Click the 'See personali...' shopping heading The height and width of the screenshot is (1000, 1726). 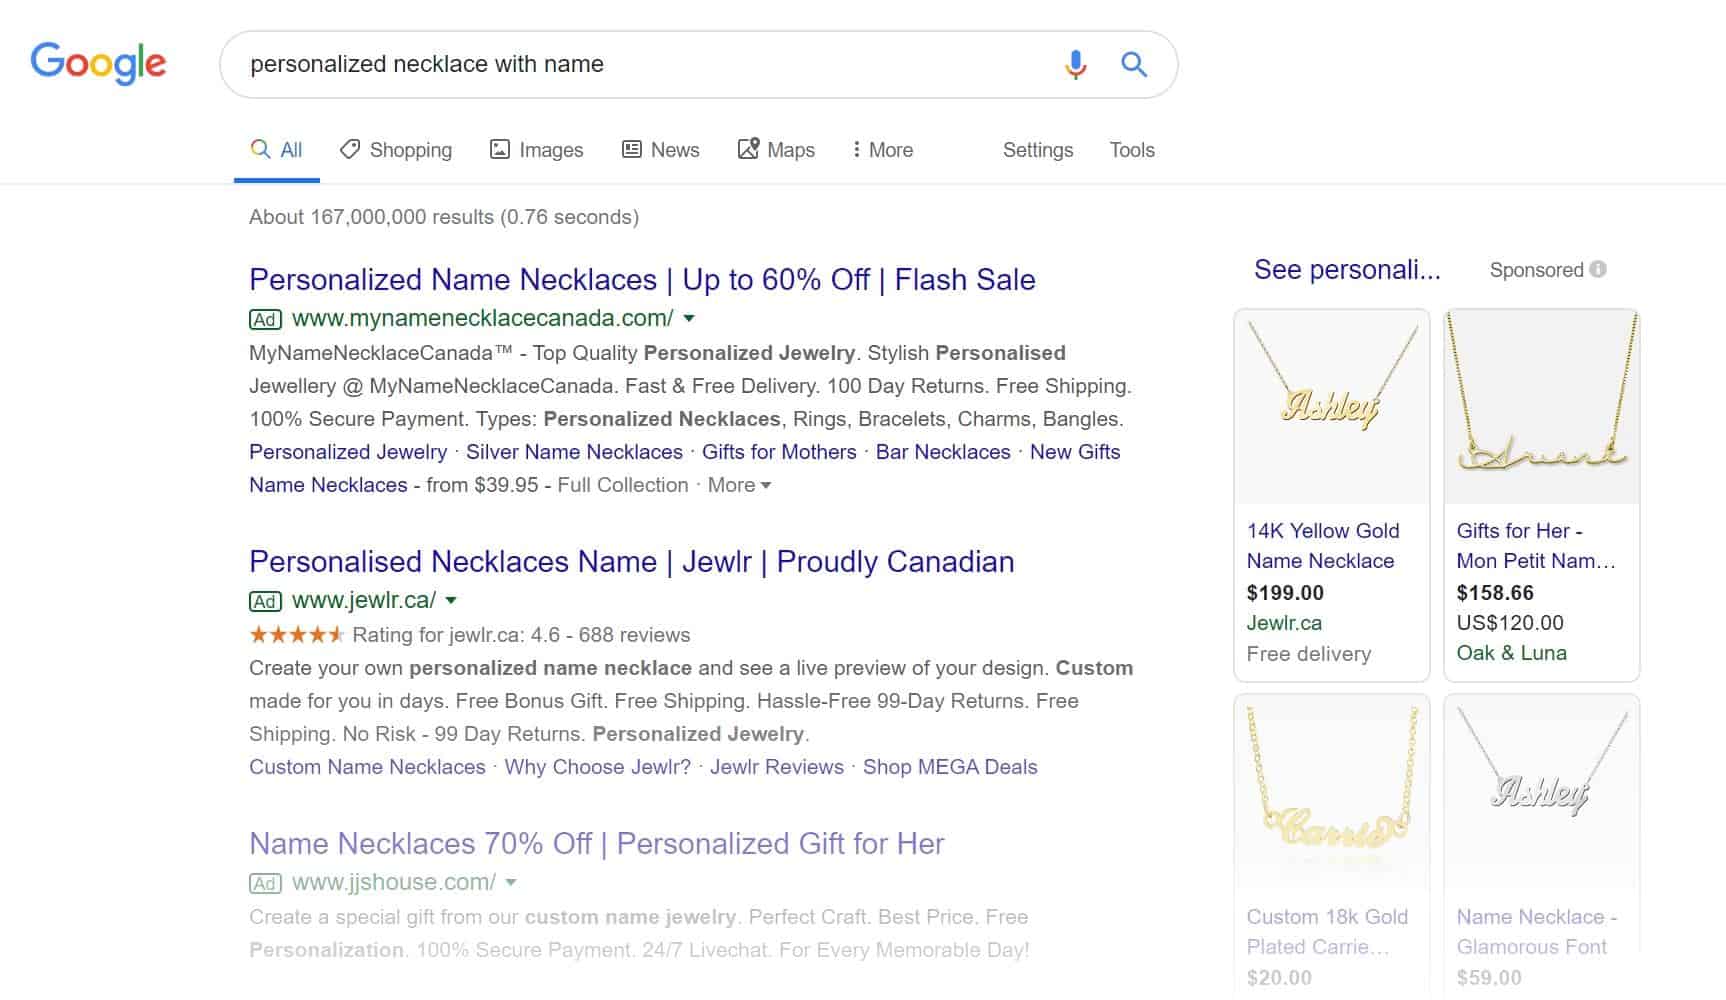1347,270
